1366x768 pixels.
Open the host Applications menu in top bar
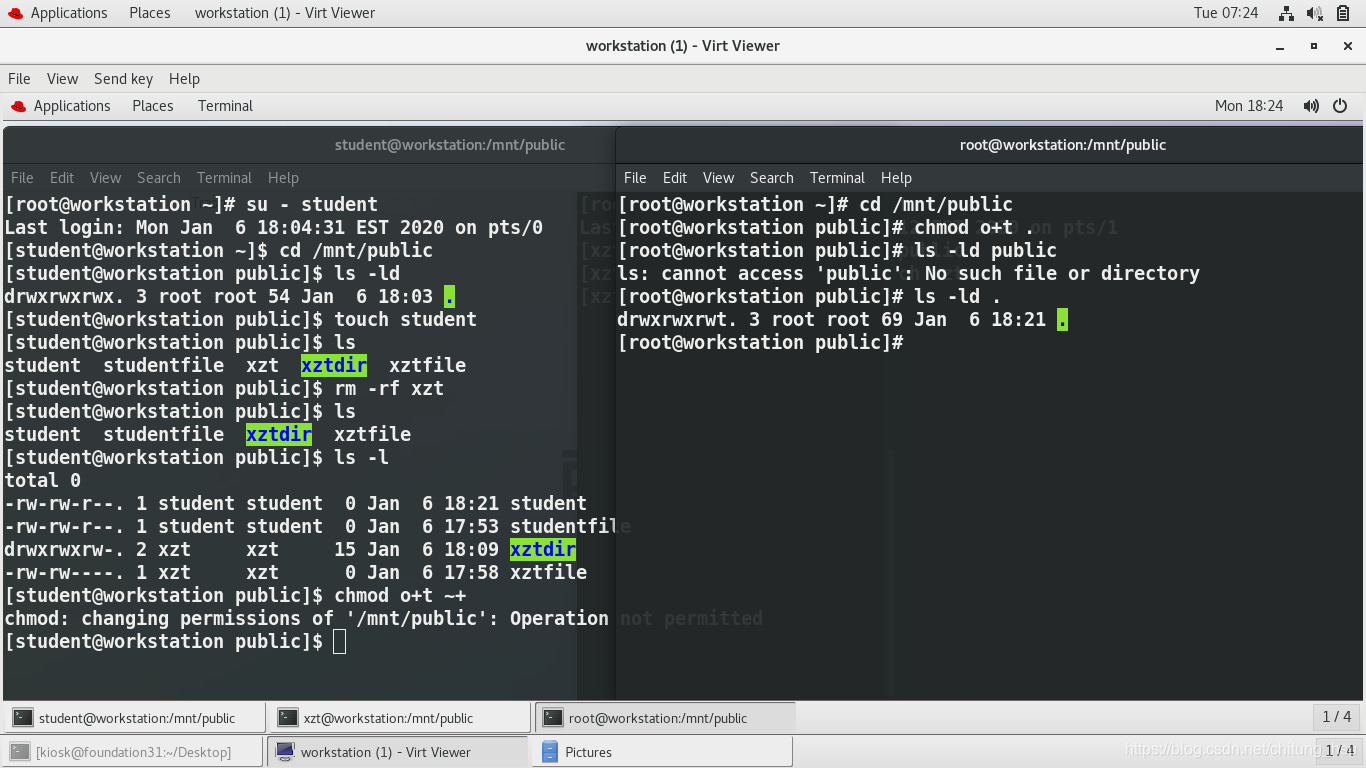(x=69, y=13)
